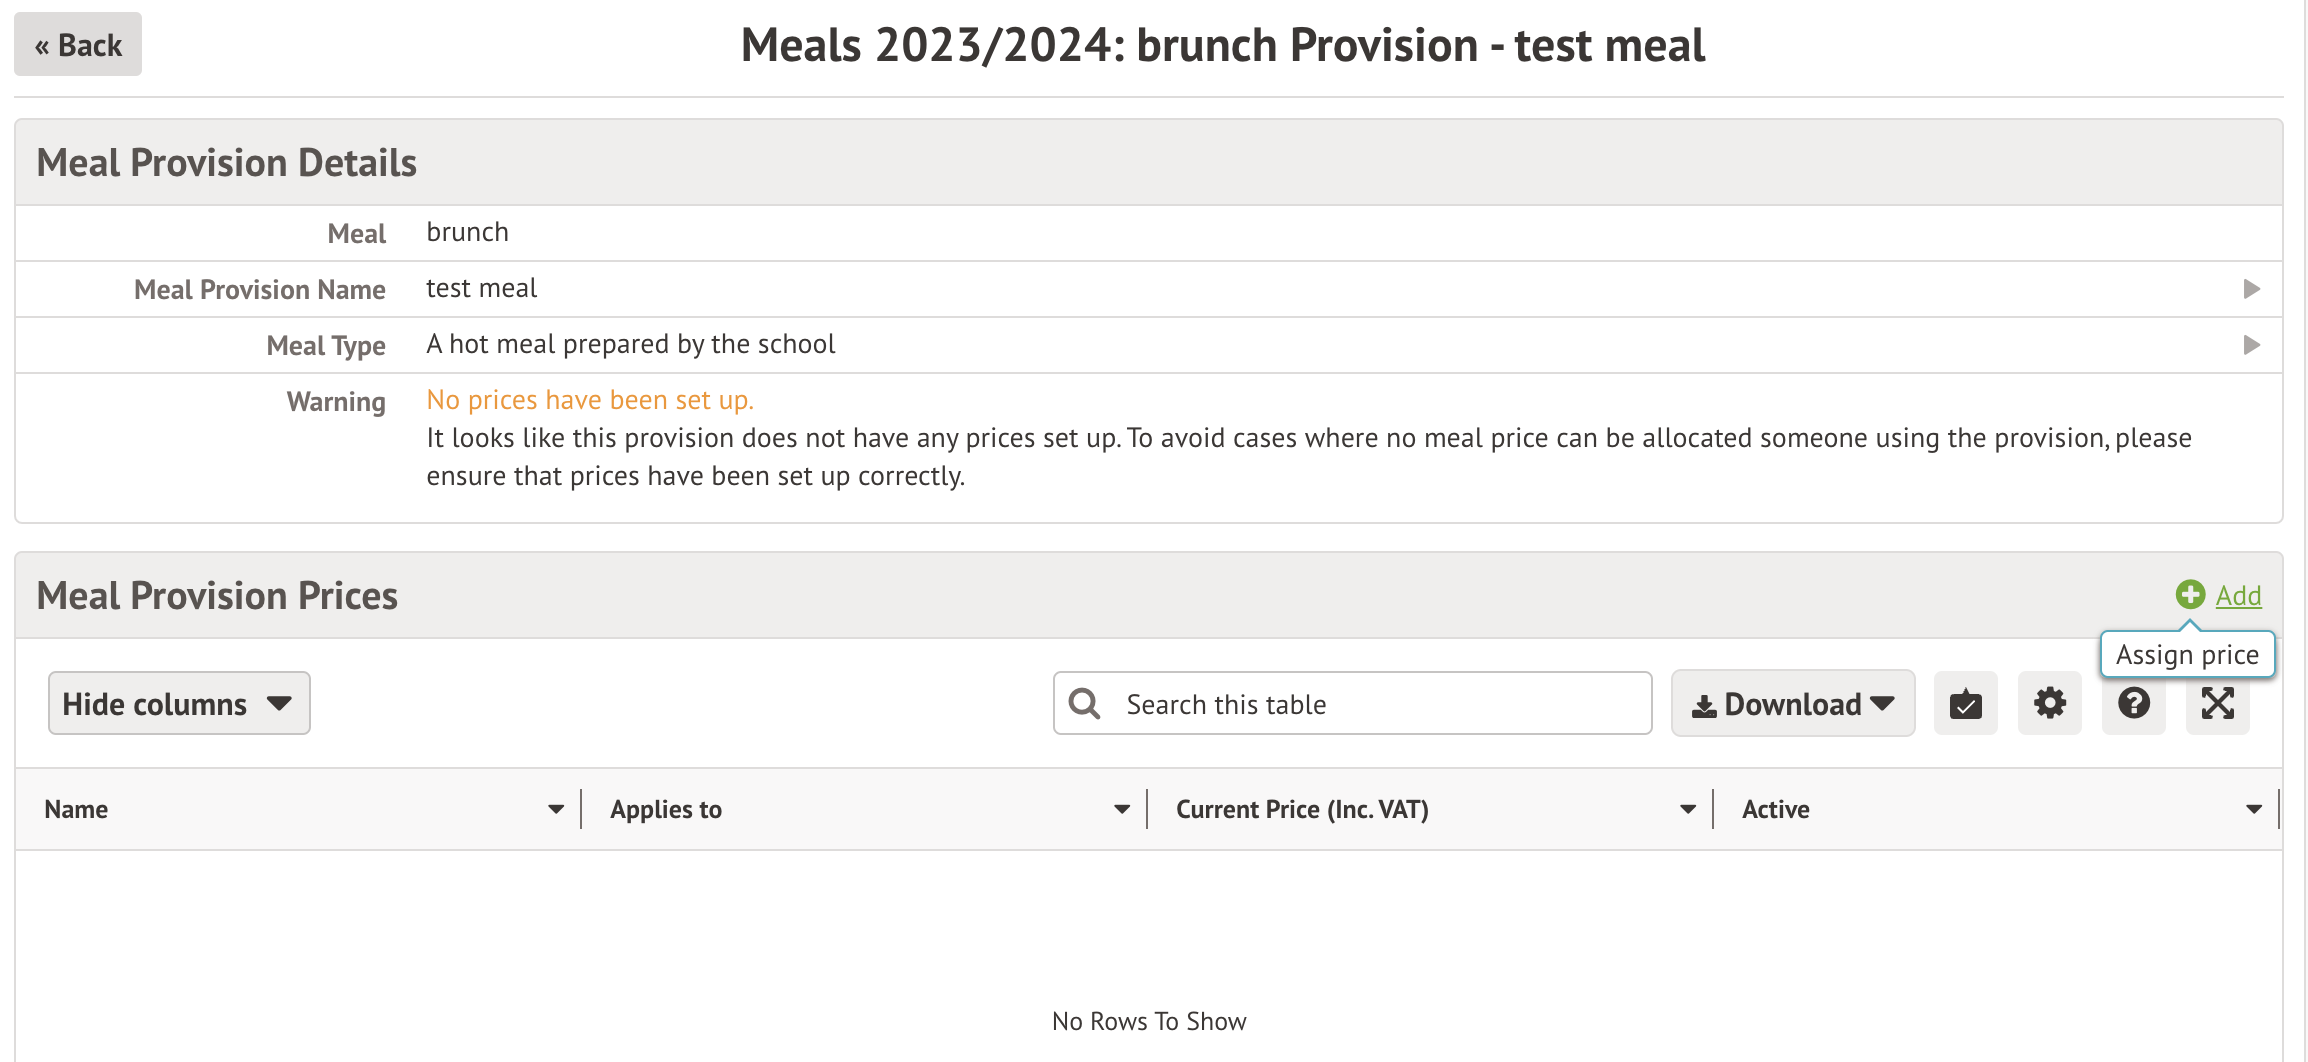Sort by Current Price column header
Image resolution: width=2308 pixels, height=1062 pixels.
1302,809
